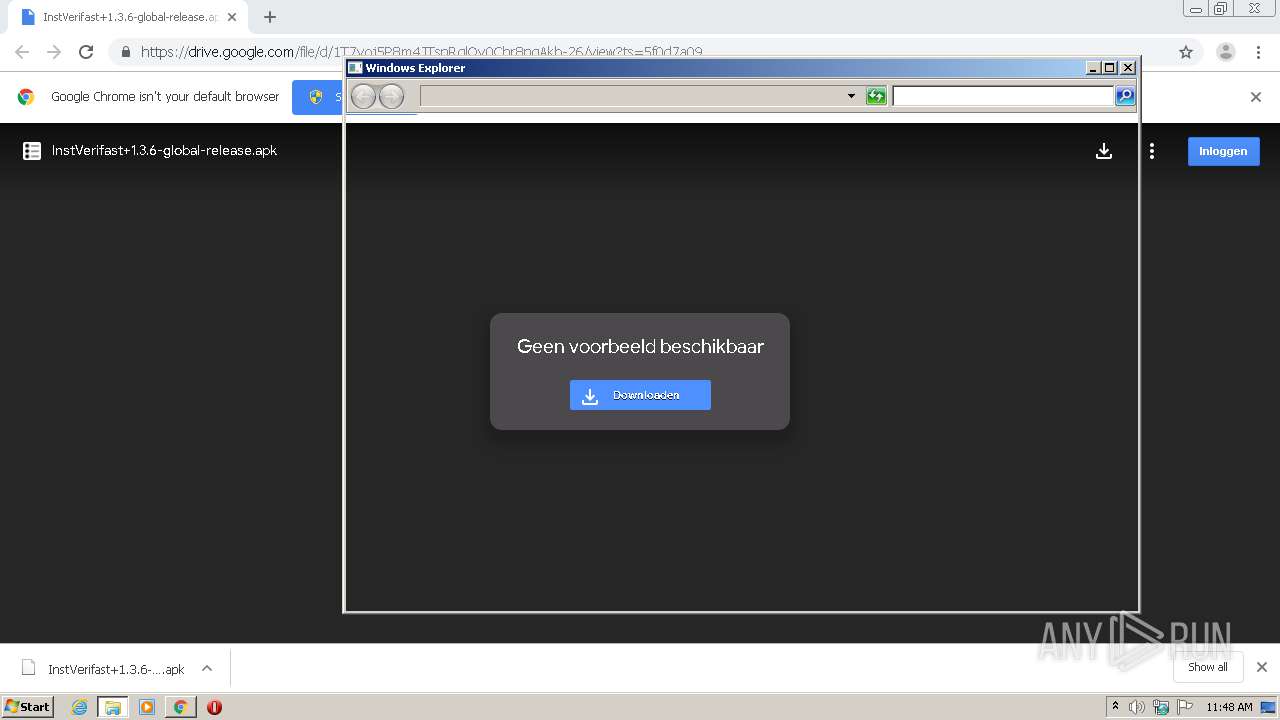Bookmark this page with the star icon
Screen dimensions: 1280x720
tap(1186, 52)
